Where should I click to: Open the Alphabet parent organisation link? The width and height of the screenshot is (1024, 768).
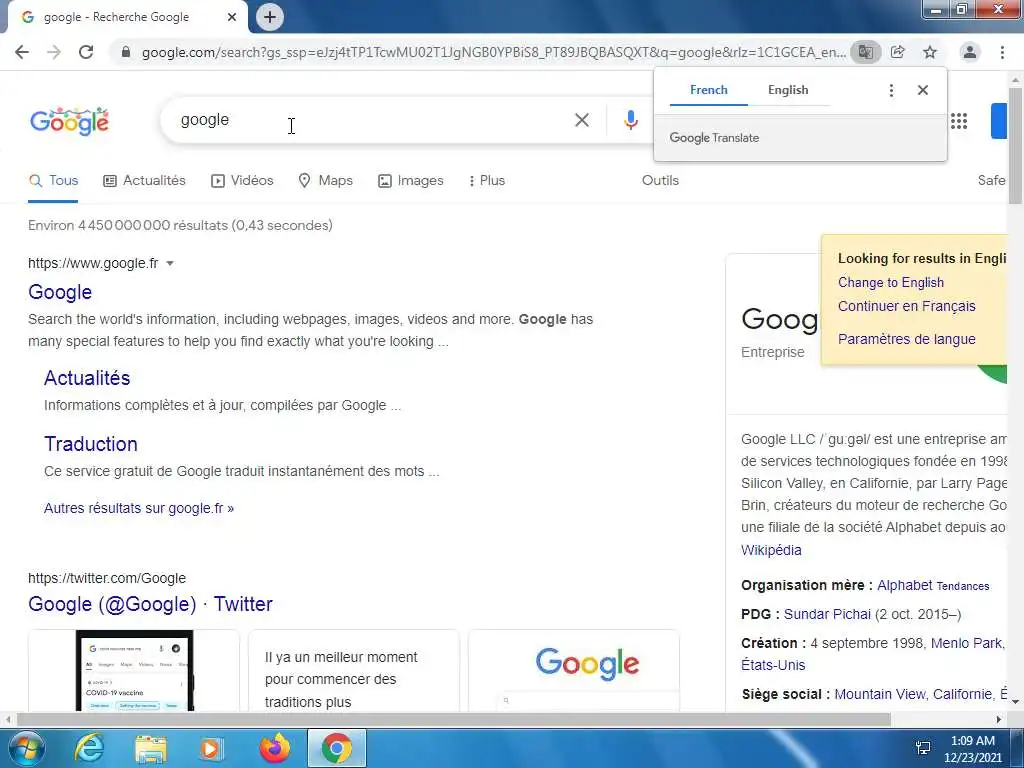pos(904,585)
